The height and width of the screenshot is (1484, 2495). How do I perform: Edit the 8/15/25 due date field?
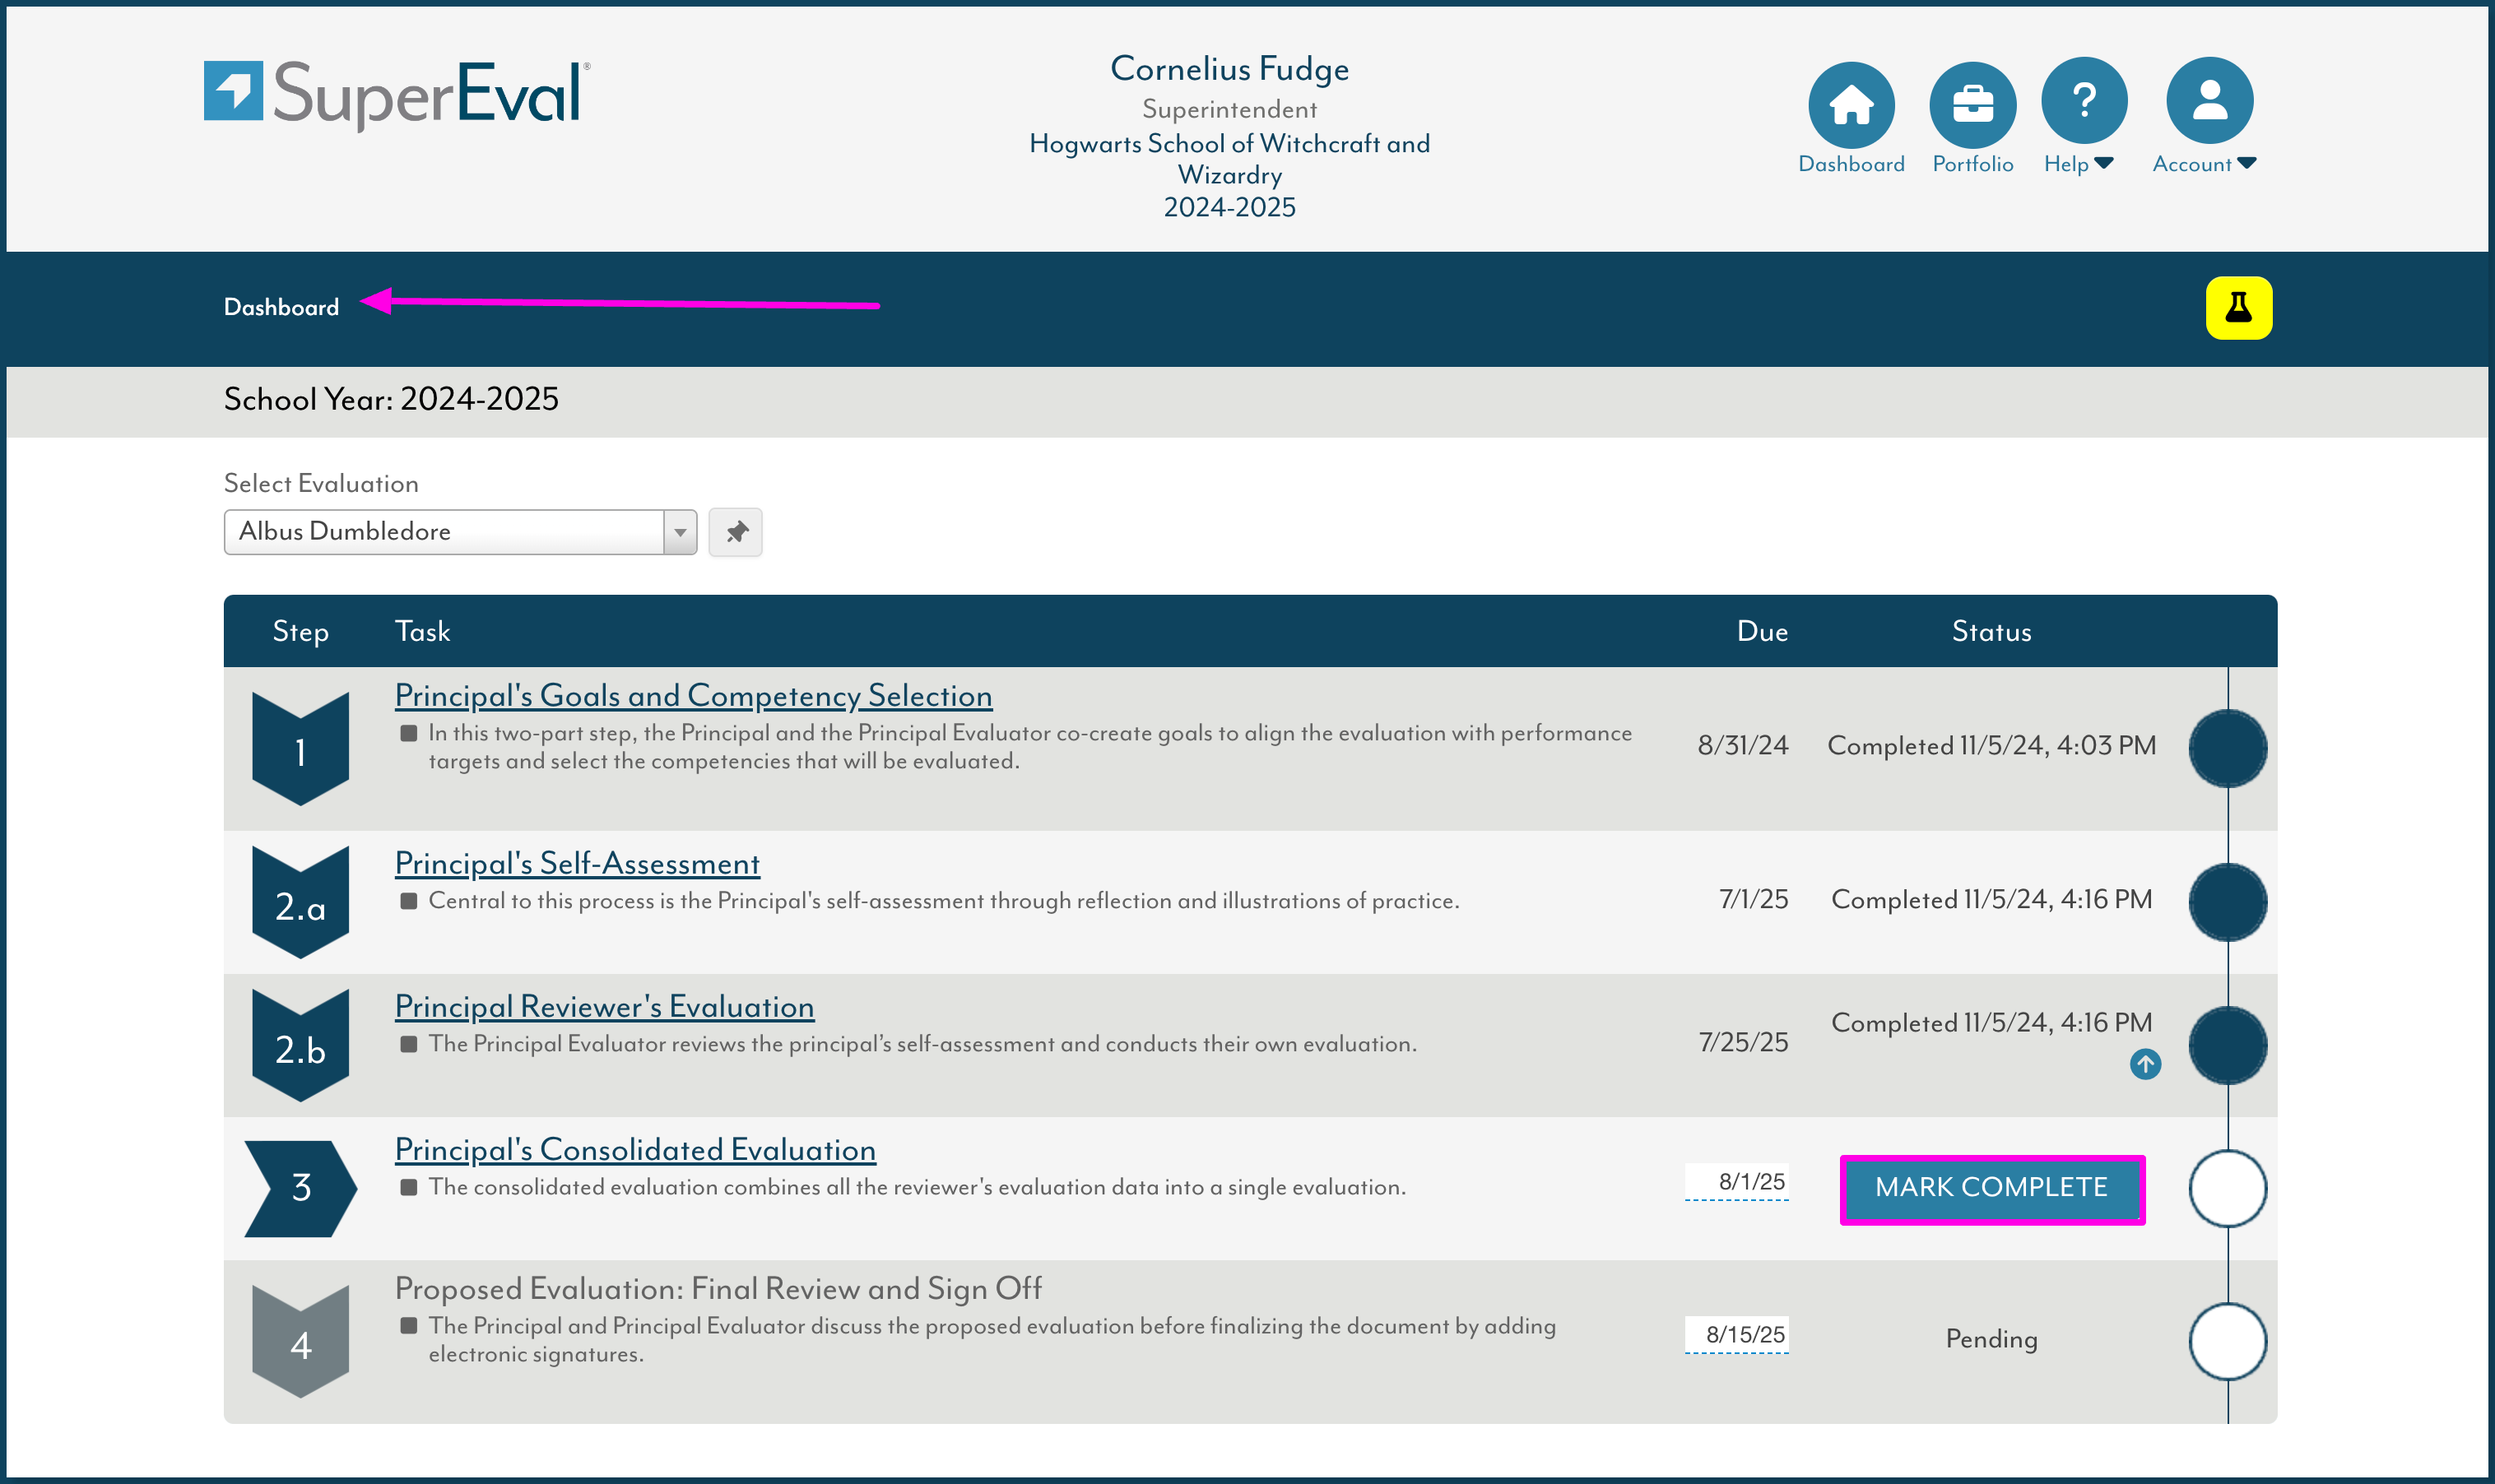(x=1736, y=1335)
